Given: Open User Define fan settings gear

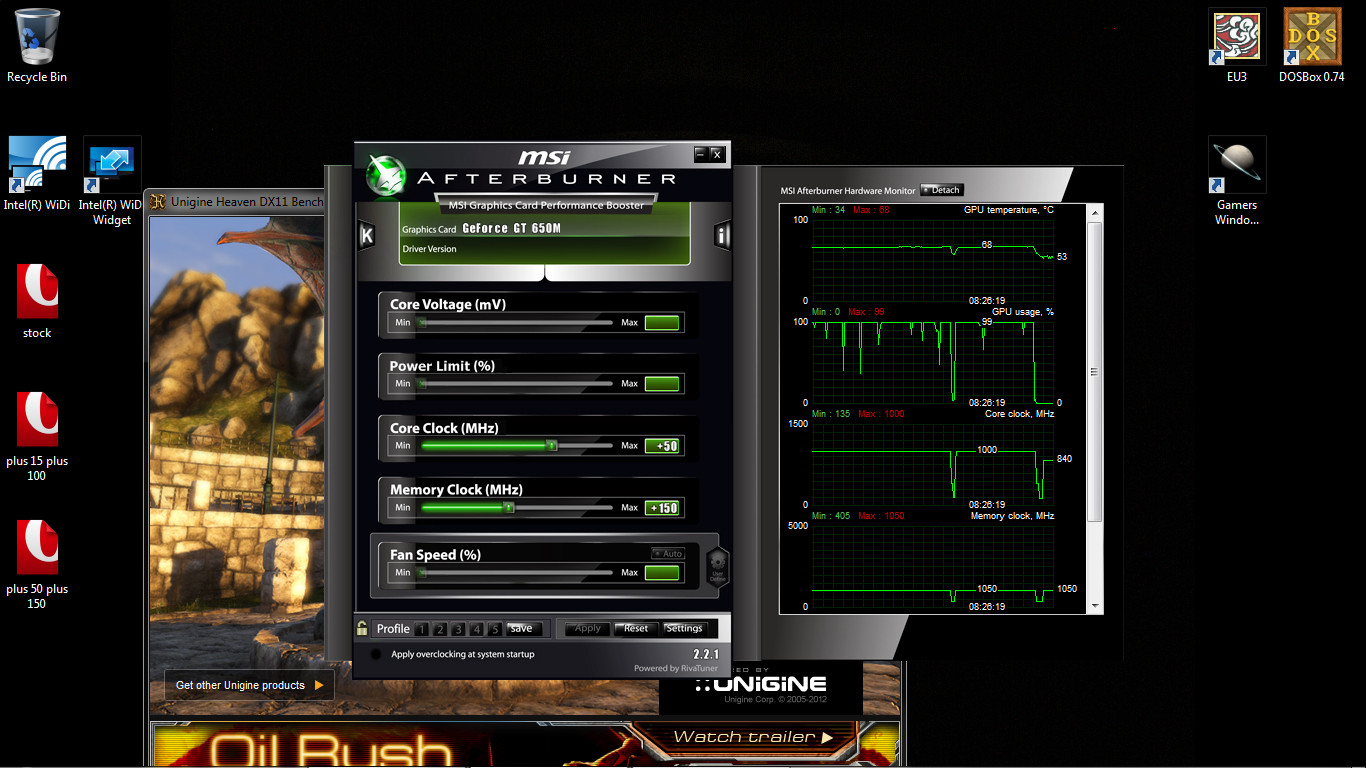Looking at the screenshot, I should (716, 566).
